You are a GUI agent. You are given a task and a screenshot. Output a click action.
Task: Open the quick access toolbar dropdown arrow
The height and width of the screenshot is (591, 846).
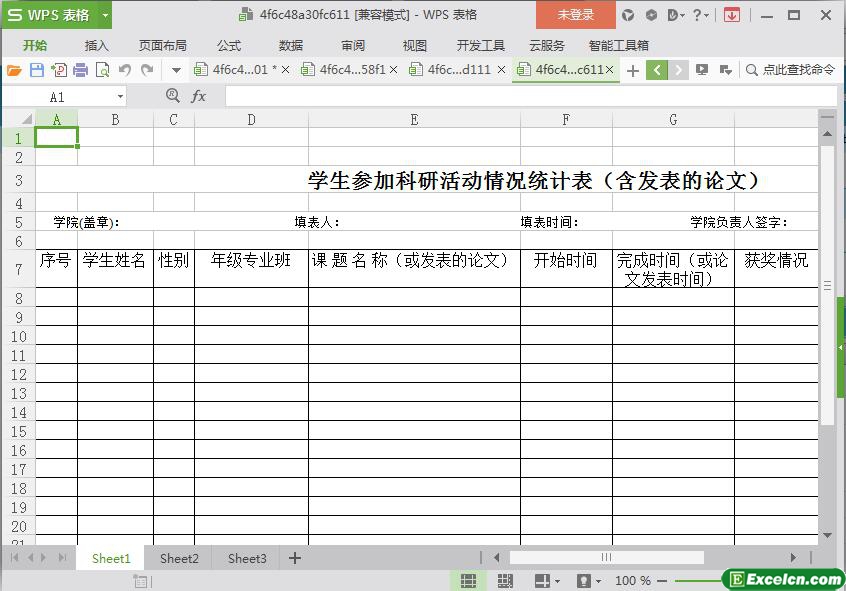(176, 70)
